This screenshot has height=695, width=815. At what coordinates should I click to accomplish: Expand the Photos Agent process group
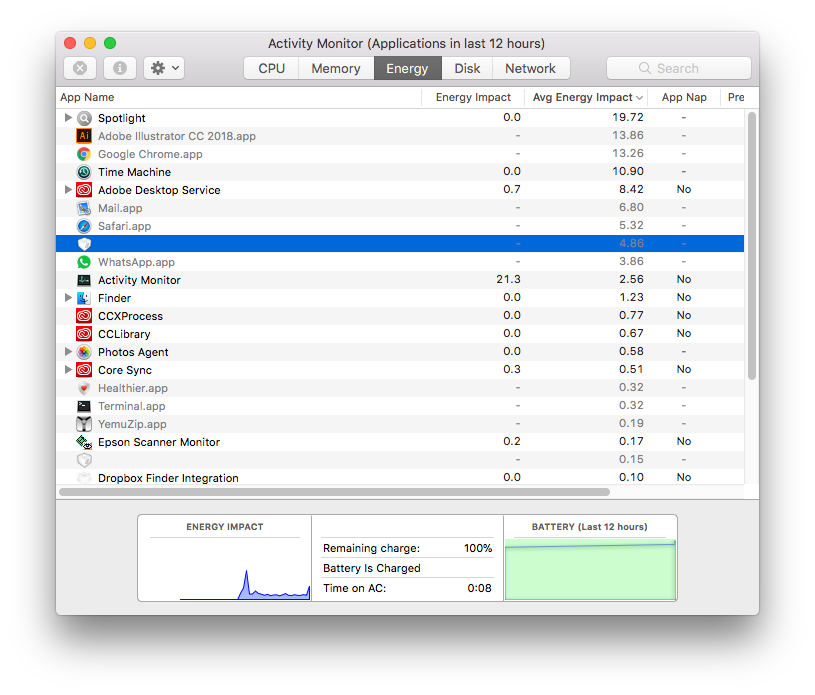click(68, 351)
